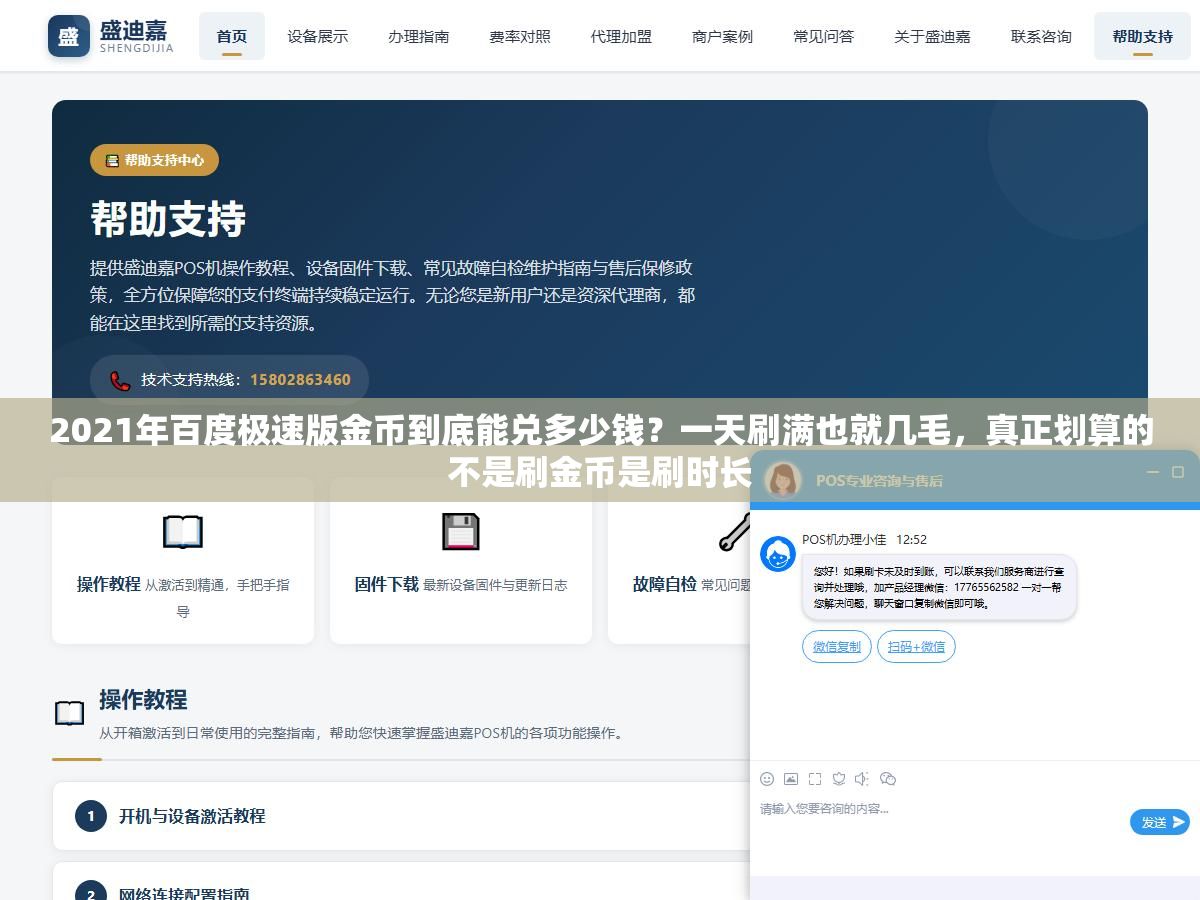This screenshot has height=900, width=1200.
Task: Click the 操作教程 book icon card
Action: pyautogui.click(x=183, y=532)
